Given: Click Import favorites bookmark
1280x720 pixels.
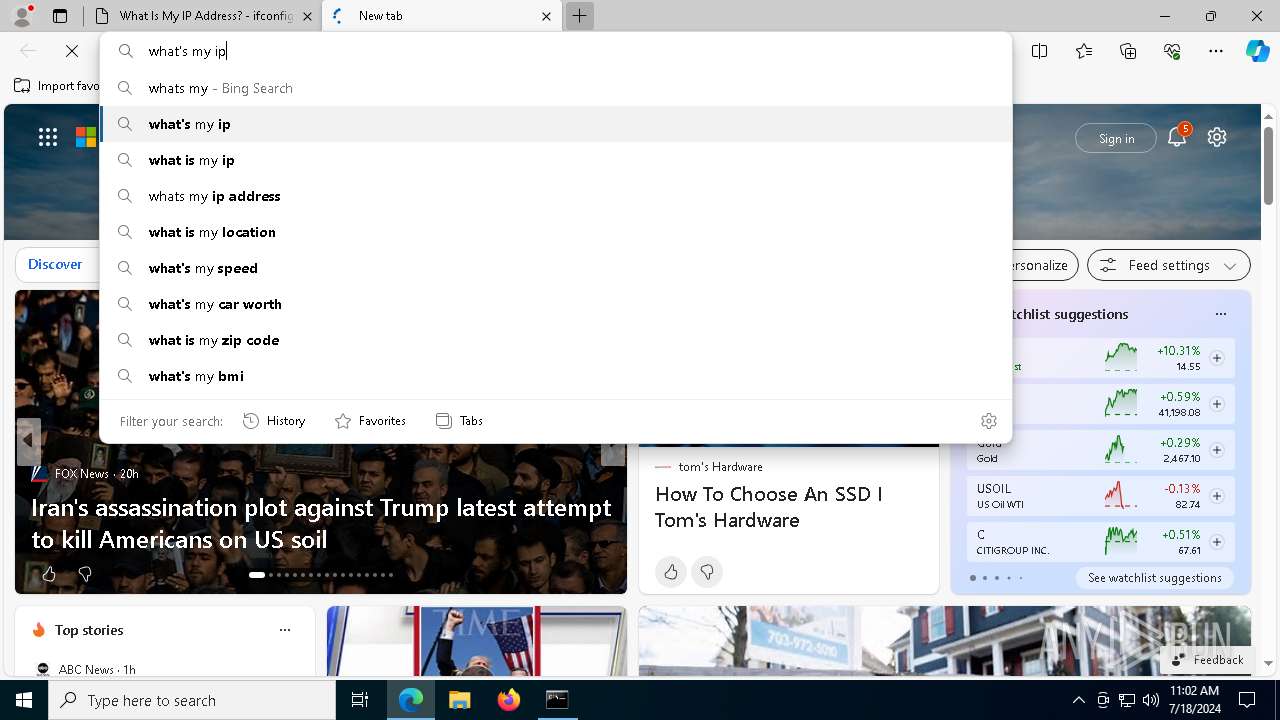Looking at the screenshot, I should tap(57, 86).
